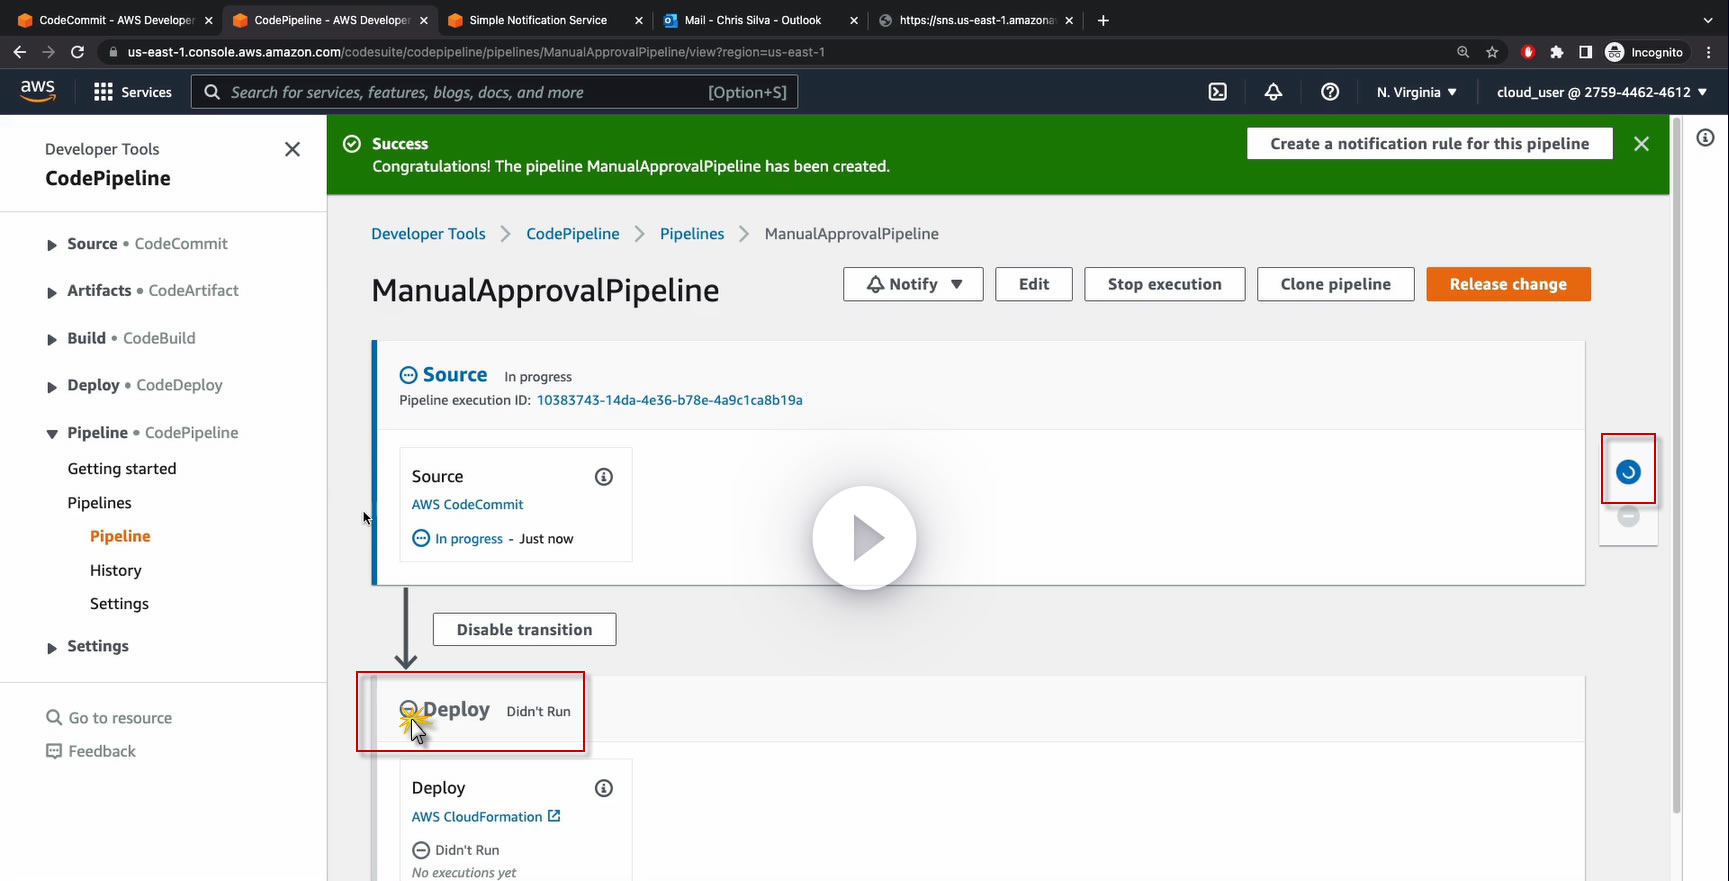The image size is (1729, 881).
Task: Close the Developer Tools side navigation
Action: [x=292, y=149]
